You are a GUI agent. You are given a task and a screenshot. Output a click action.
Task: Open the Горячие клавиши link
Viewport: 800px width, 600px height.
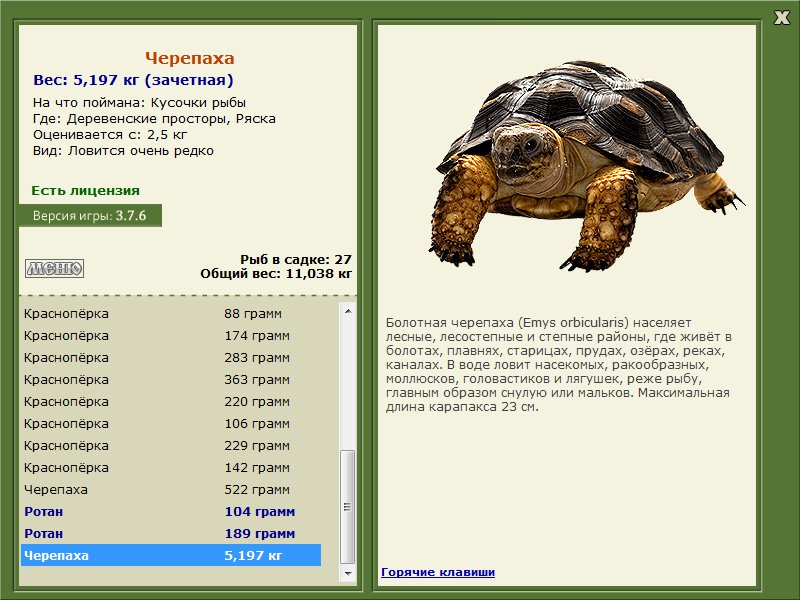click(438, 572)
